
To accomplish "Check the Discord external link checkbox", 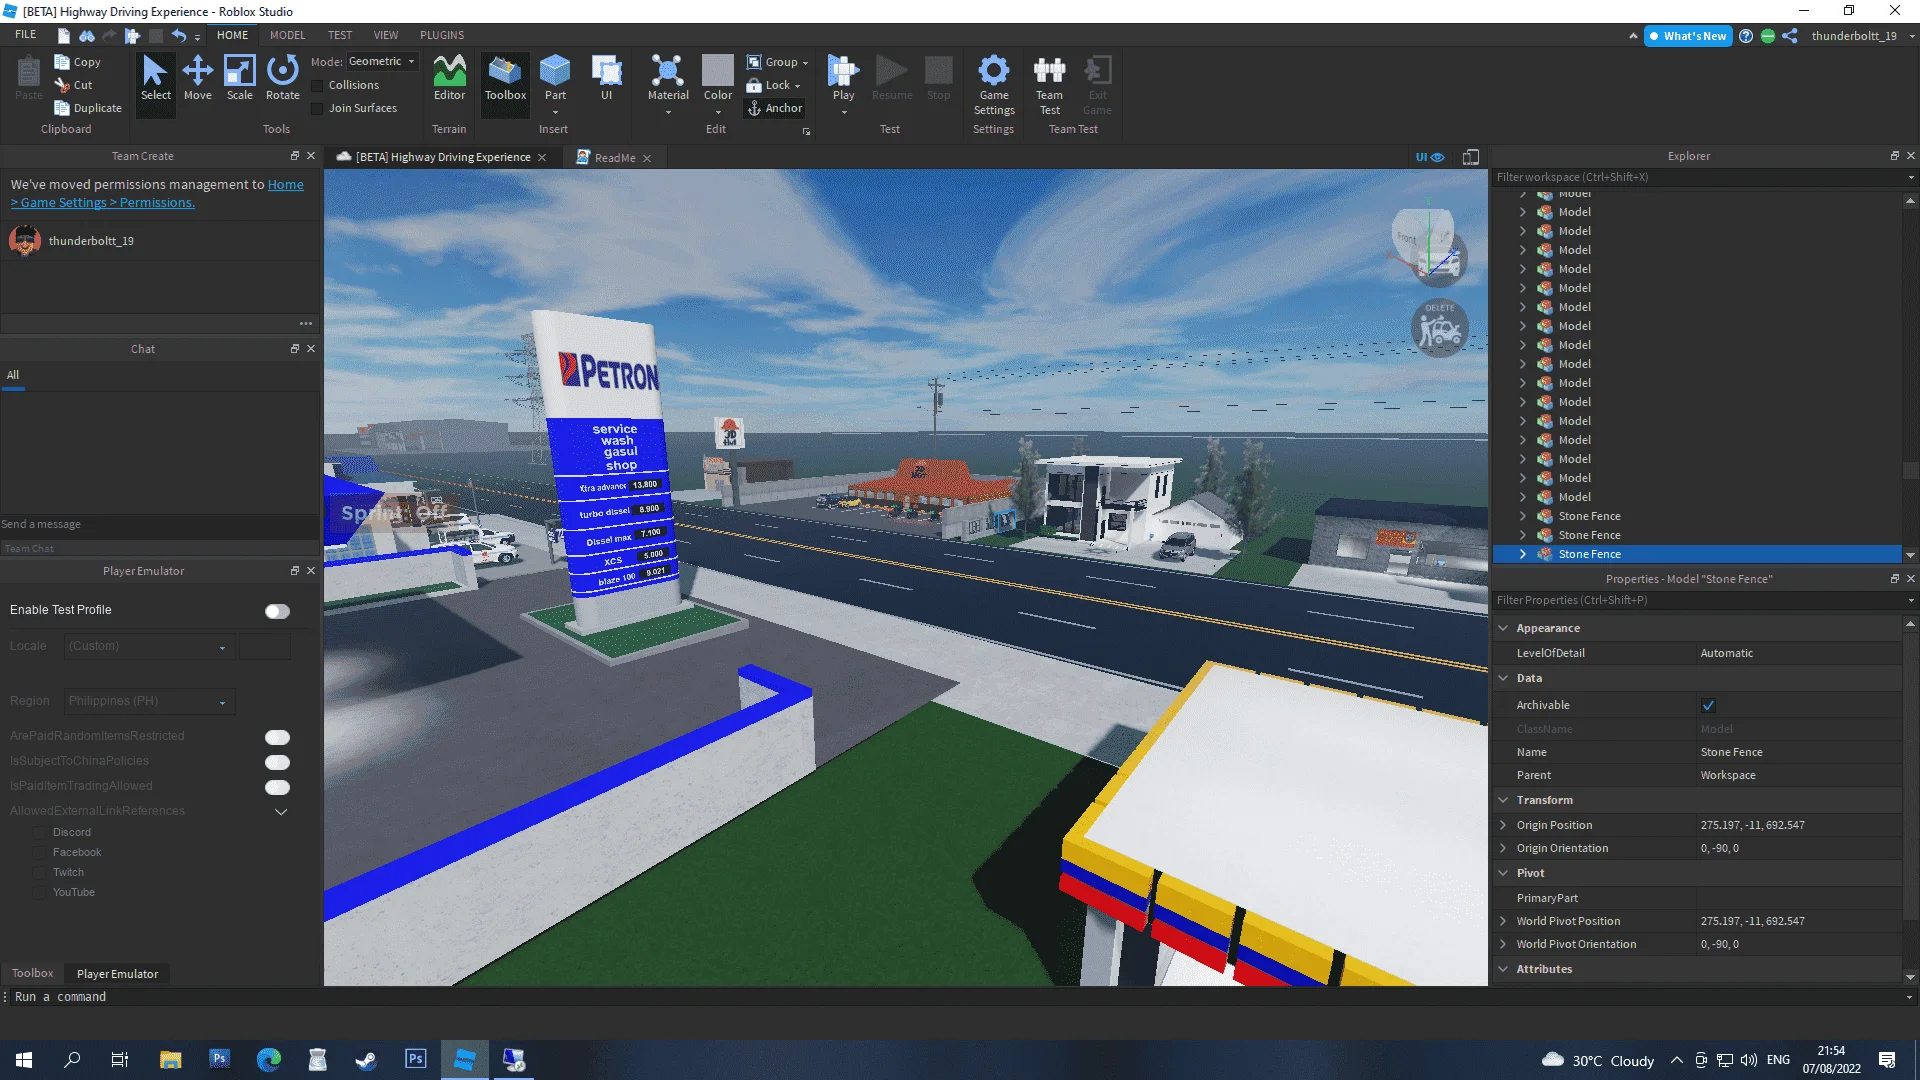I will [x=40, y=832].
